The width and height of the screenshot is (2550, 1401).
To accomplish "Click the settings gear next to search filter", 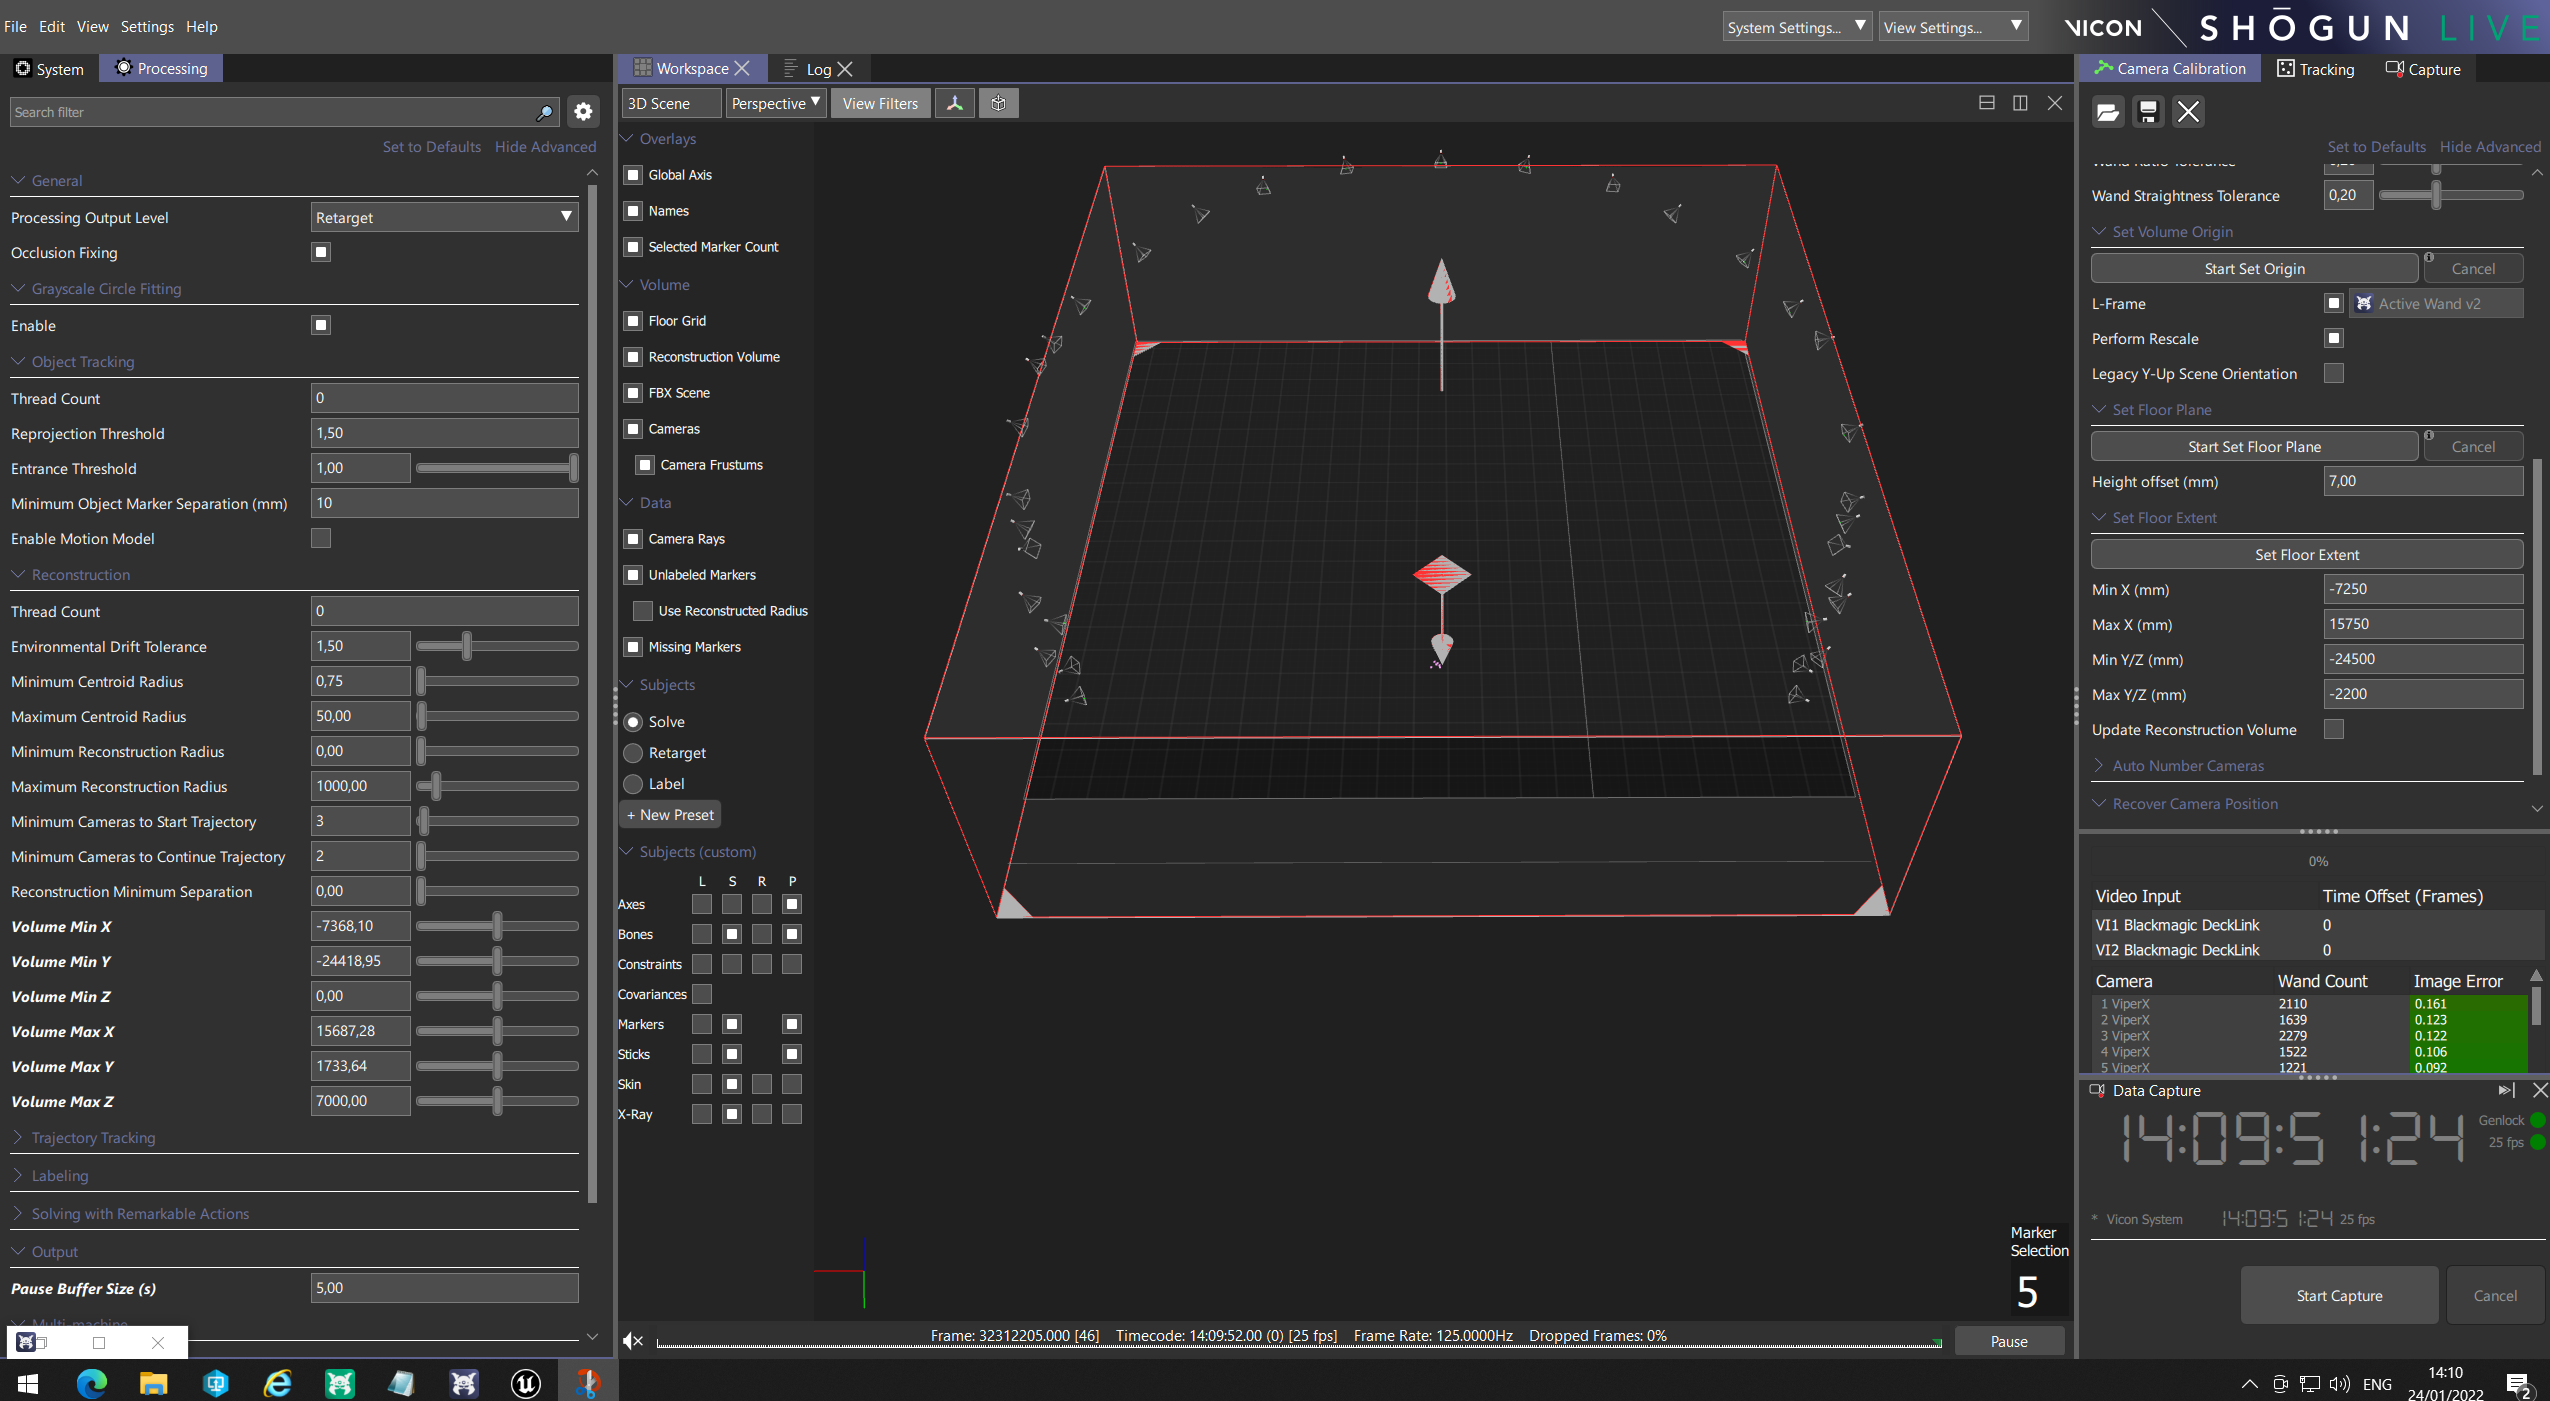I will pos(583,112).
